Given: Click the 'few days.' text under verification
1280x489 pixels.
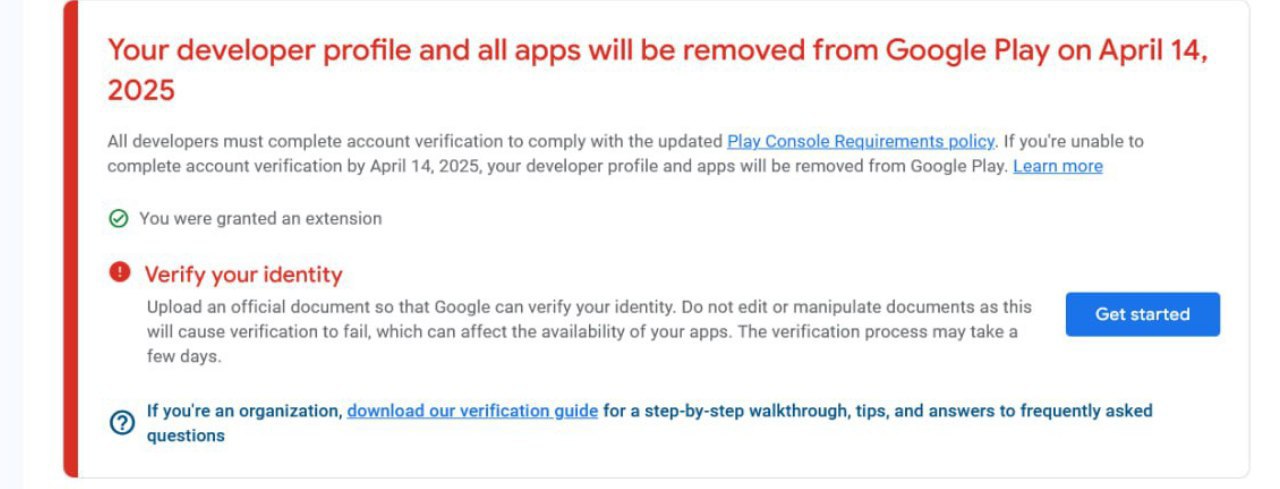Looking at the screenshot, I should tap(183, 357).
